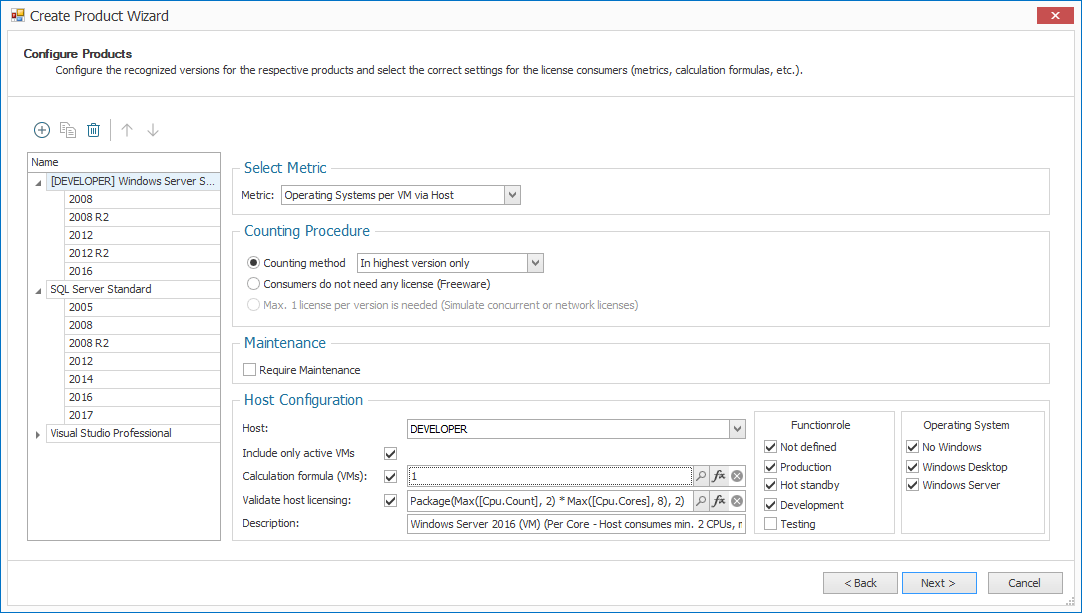Viewport: 1082px width, 613px height.
Task: Click into host licensing Package formula field
Action: [550, 501]
